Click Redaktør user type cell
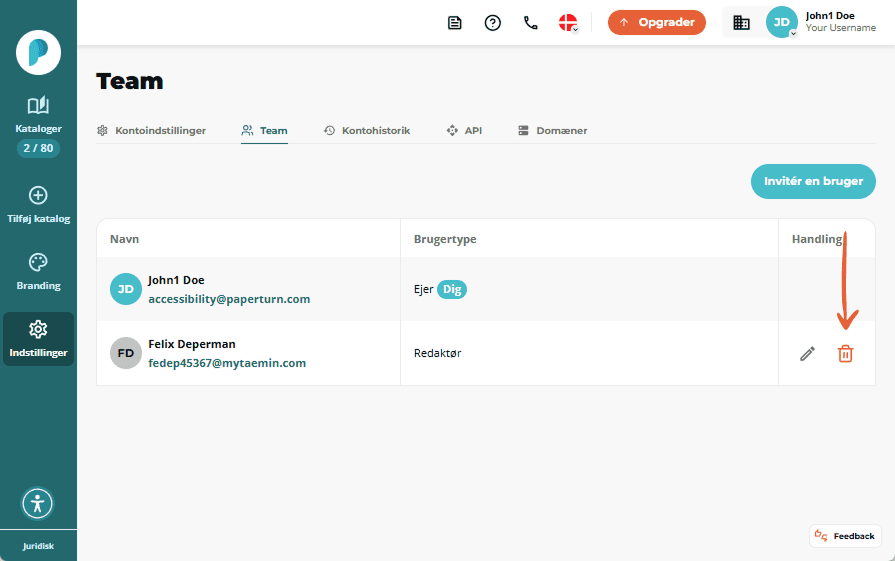This screenshot has height=561, width=895. 438,353
